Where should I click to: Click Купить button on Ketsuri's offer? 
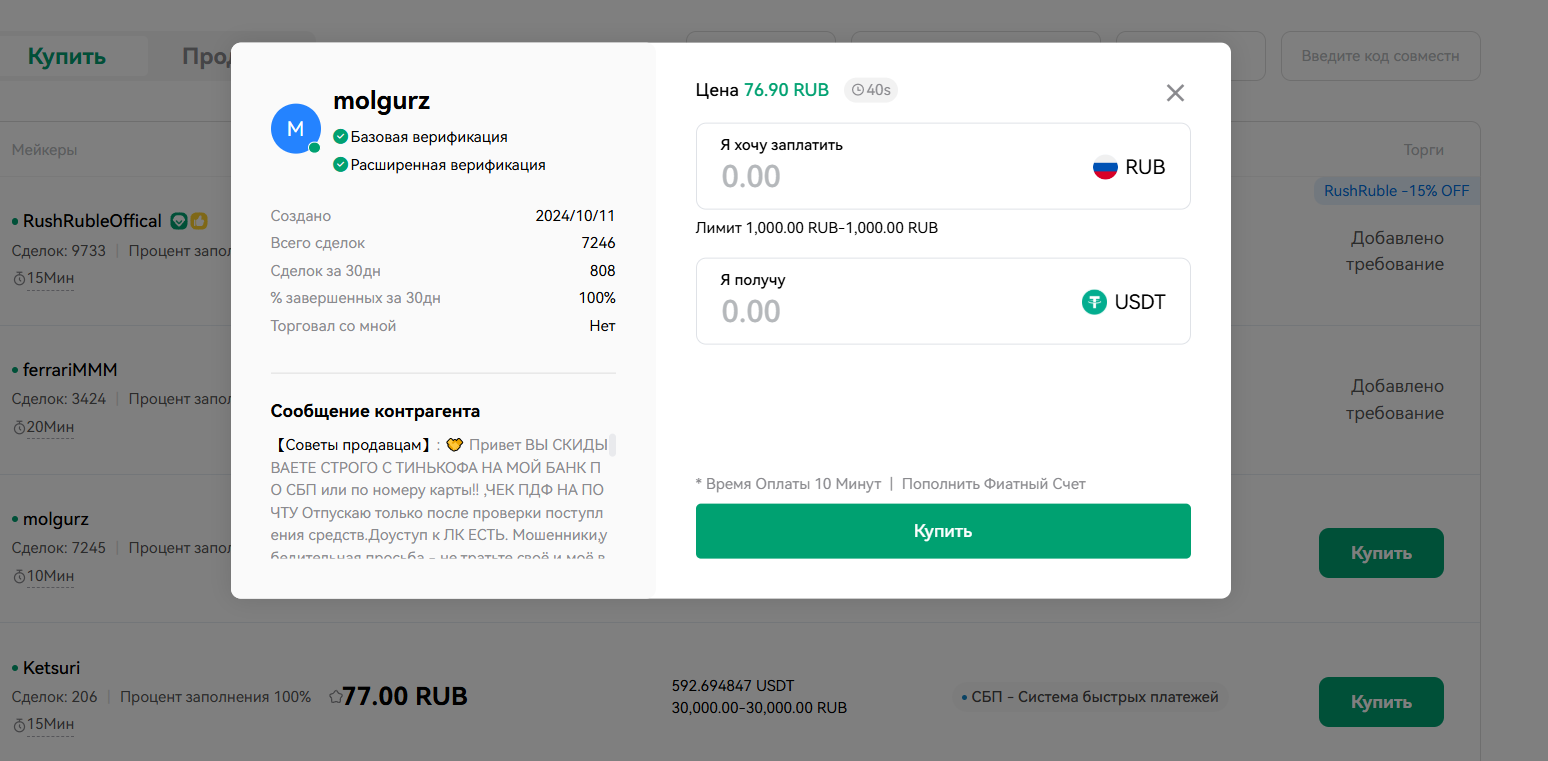1381,702
